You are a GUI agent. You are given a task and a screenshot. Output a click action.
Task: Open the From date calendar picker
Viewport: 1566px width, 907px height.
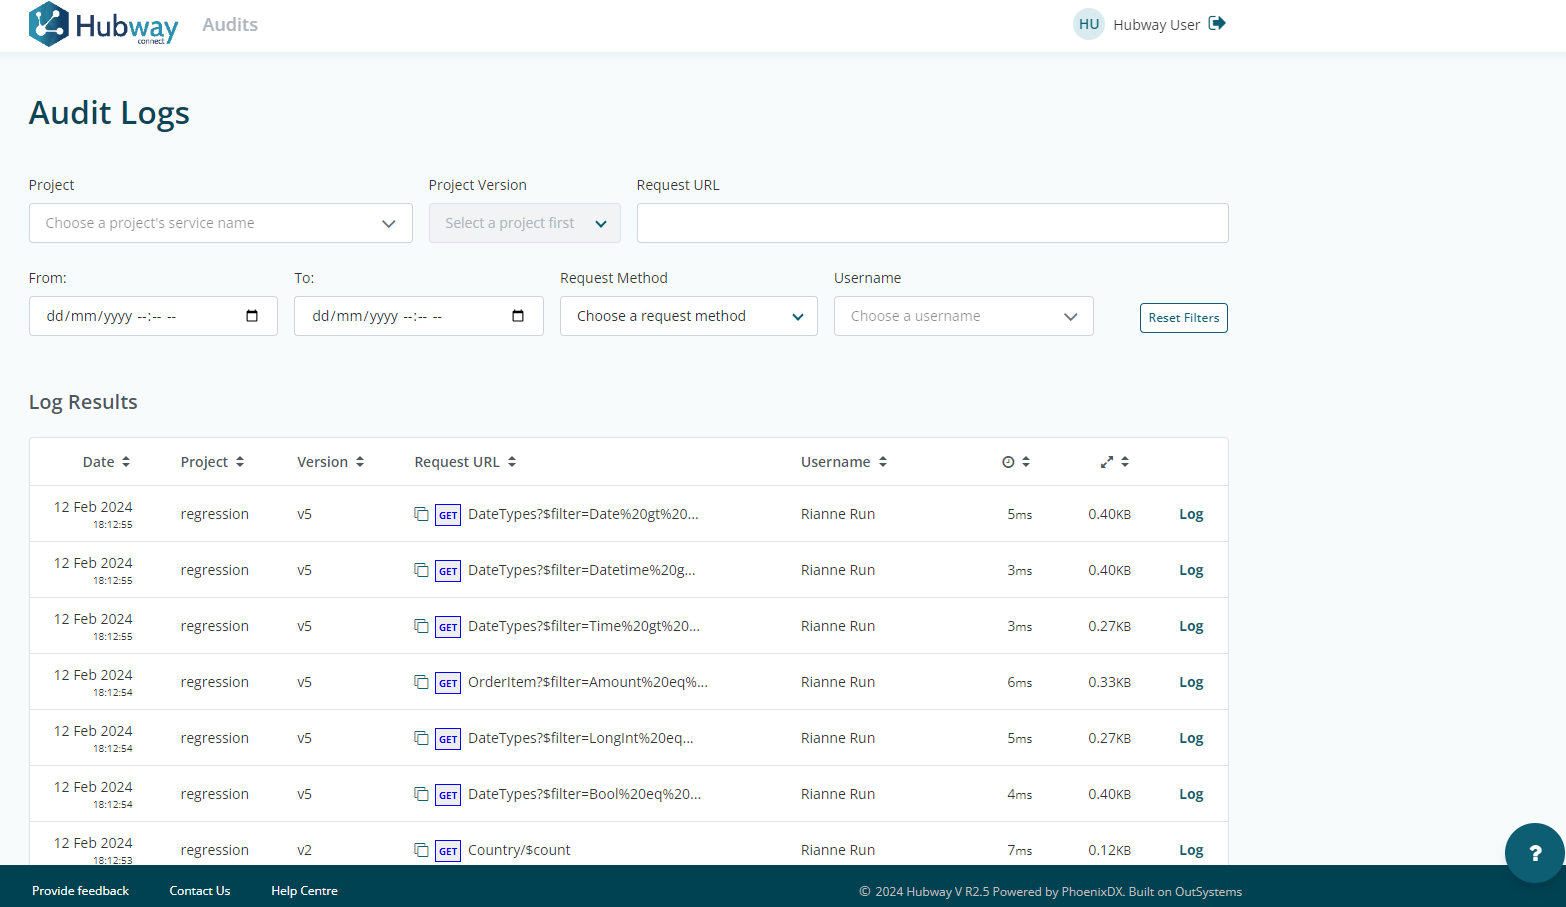click(253, 315)
